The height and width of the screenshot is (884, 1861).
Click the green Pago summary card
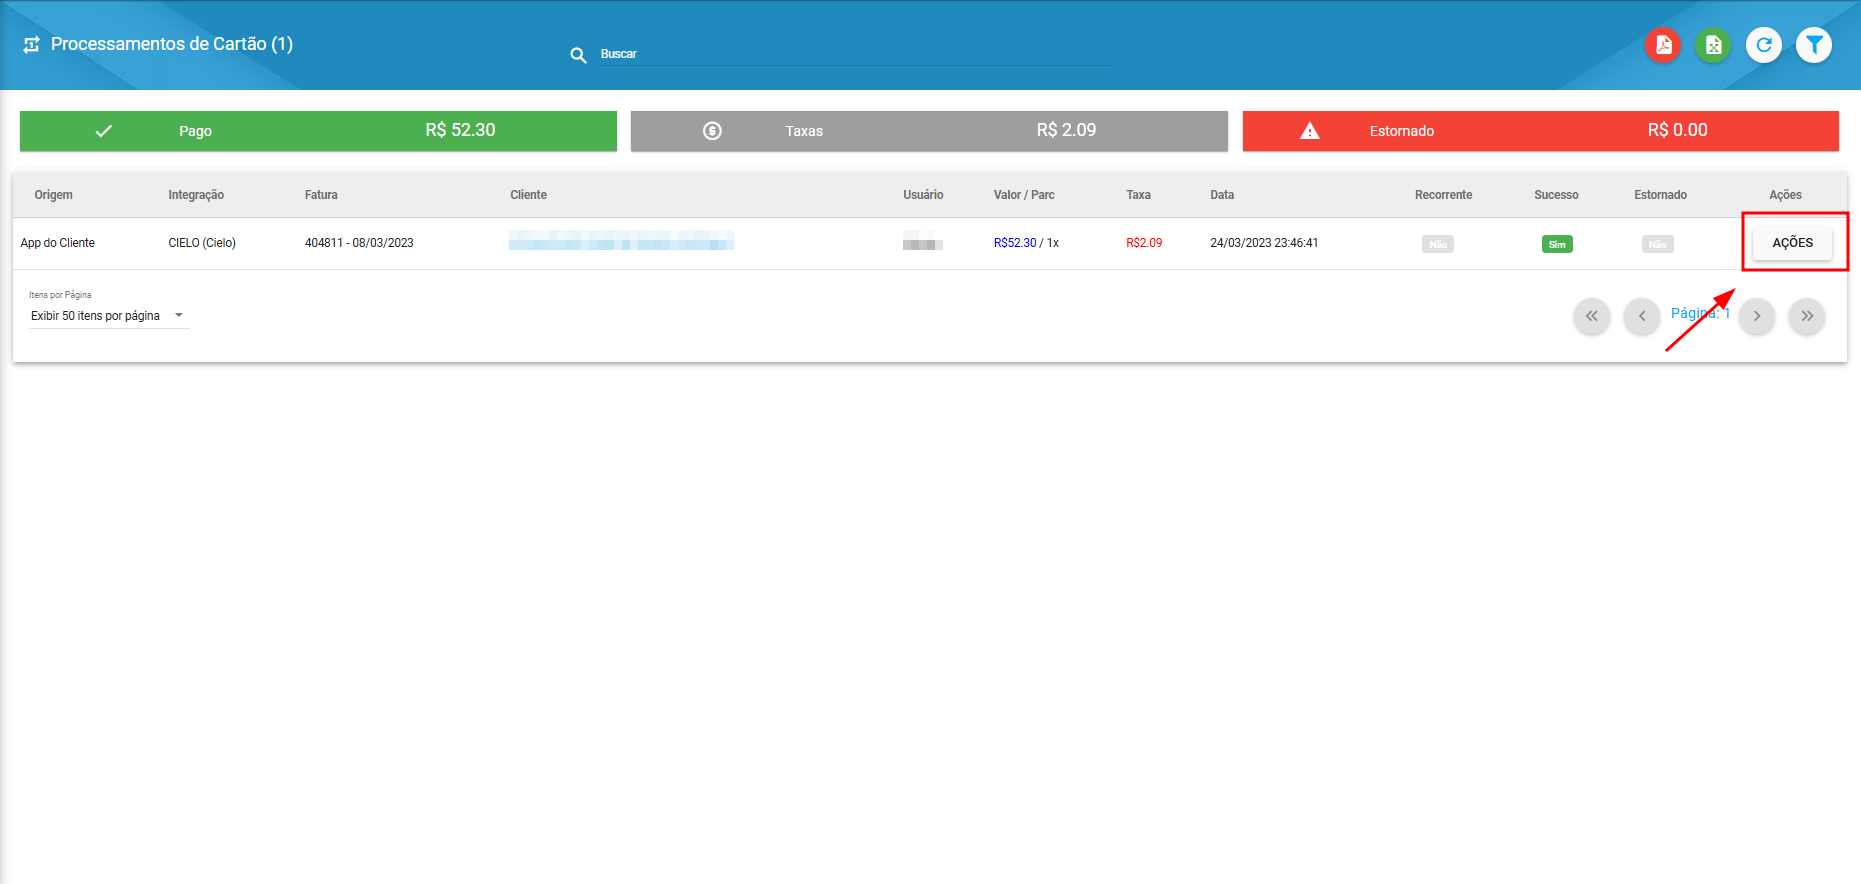click(x=318, y=131)
